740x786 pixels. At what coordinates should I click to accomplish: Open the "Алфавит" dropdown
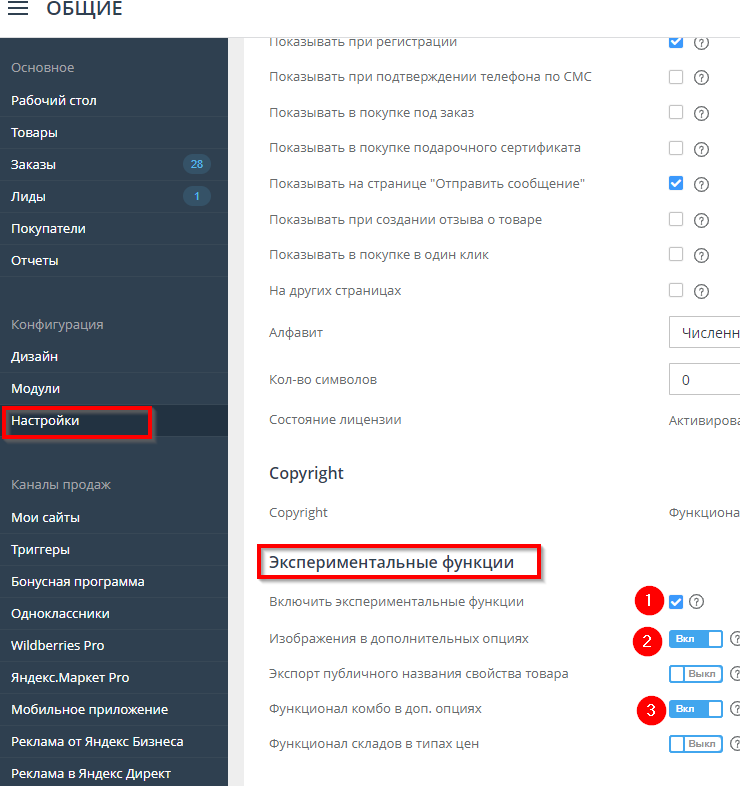pyautogui.click(x=704, y=332)
